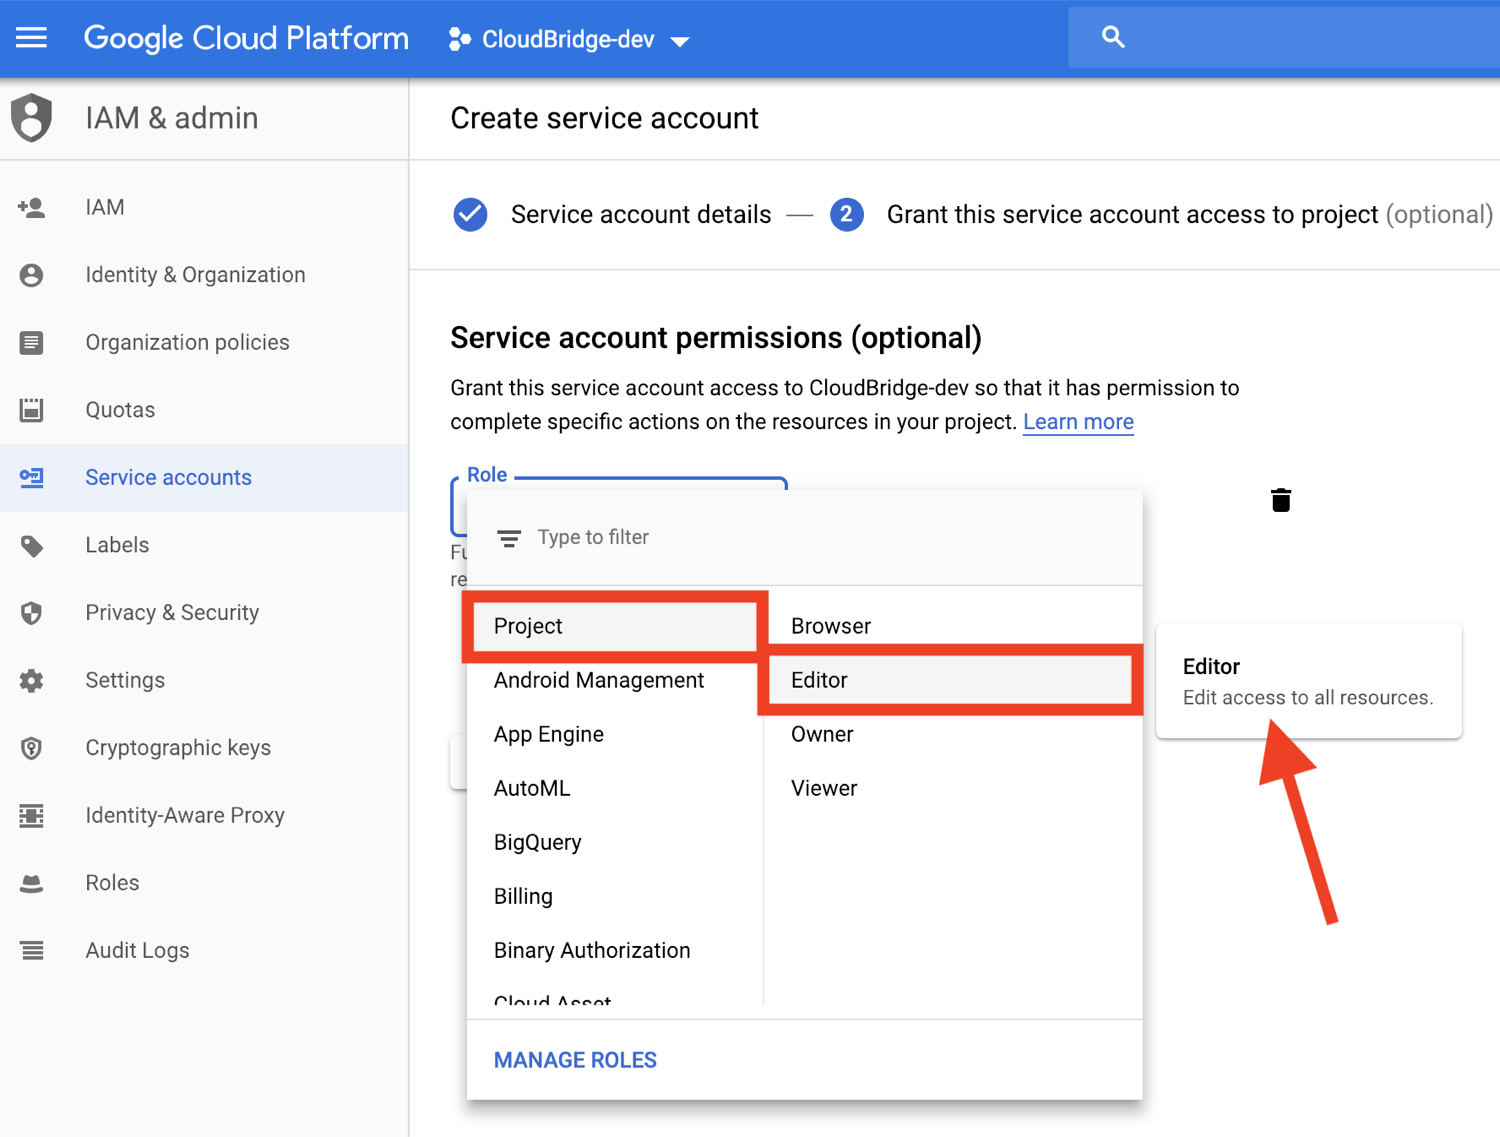The height and width of the screenshot is (1137, 1500).
Task: Click the Type to filter field
Action: tap(805, 538)
